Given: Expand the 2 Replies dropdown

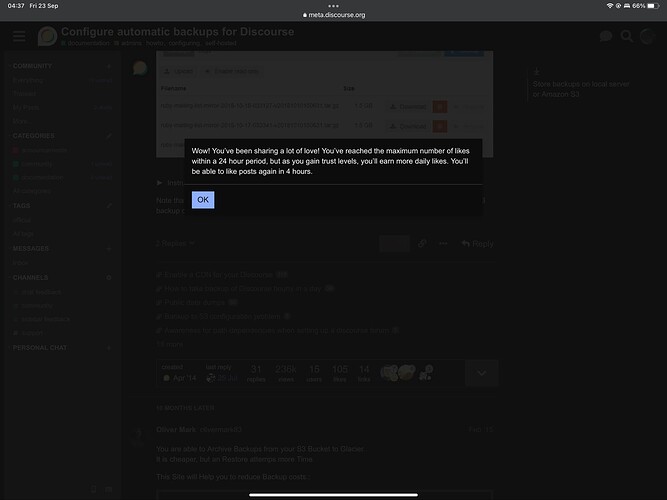Looking at the screenshot, I should (x=175, y=243).
